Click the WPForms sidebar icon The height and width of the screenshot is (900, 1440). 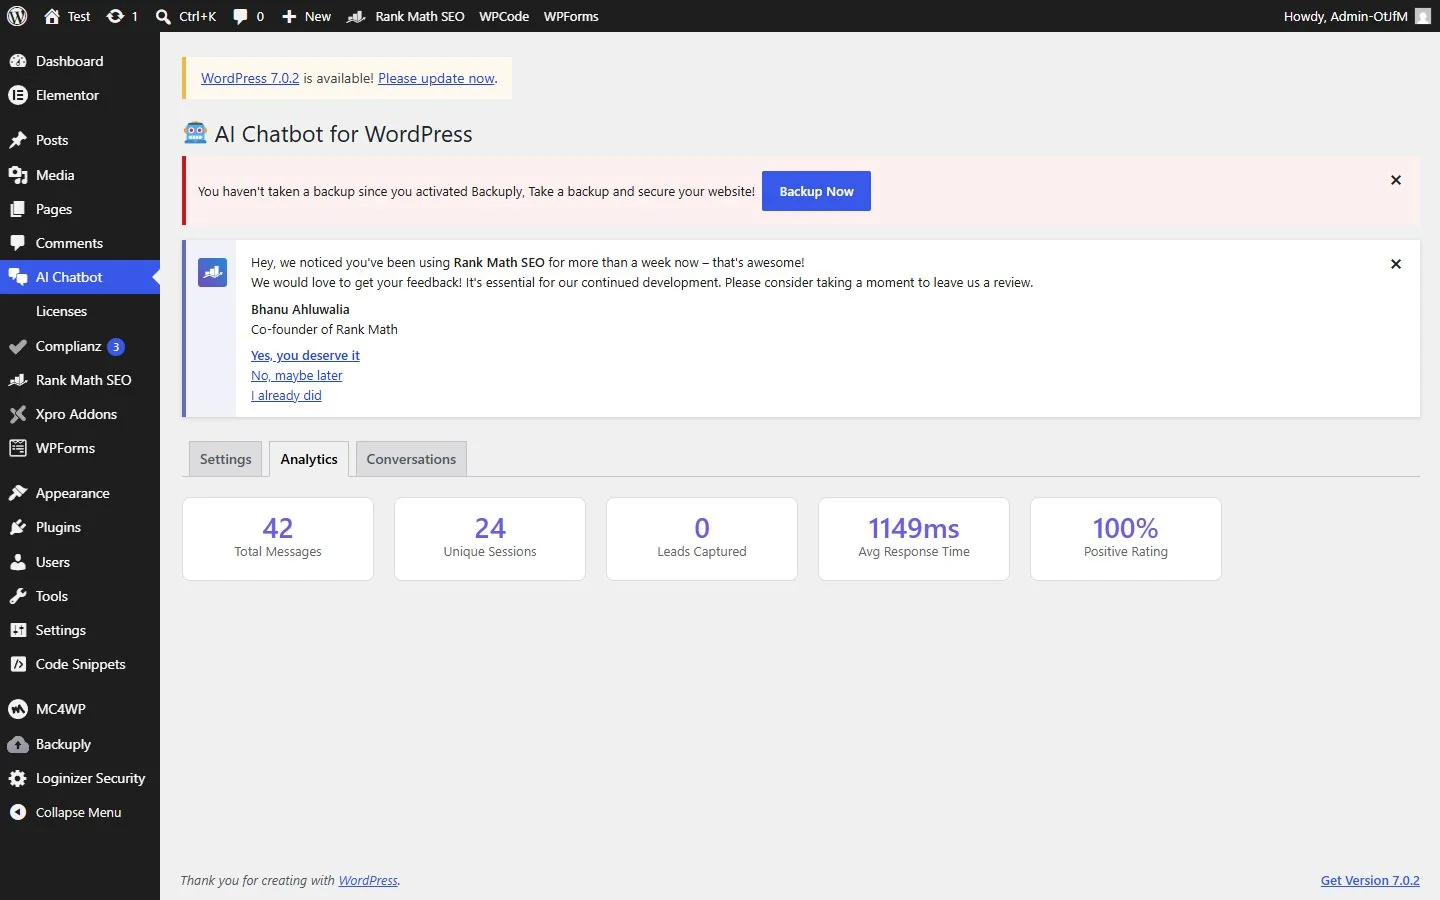(17, 448)
